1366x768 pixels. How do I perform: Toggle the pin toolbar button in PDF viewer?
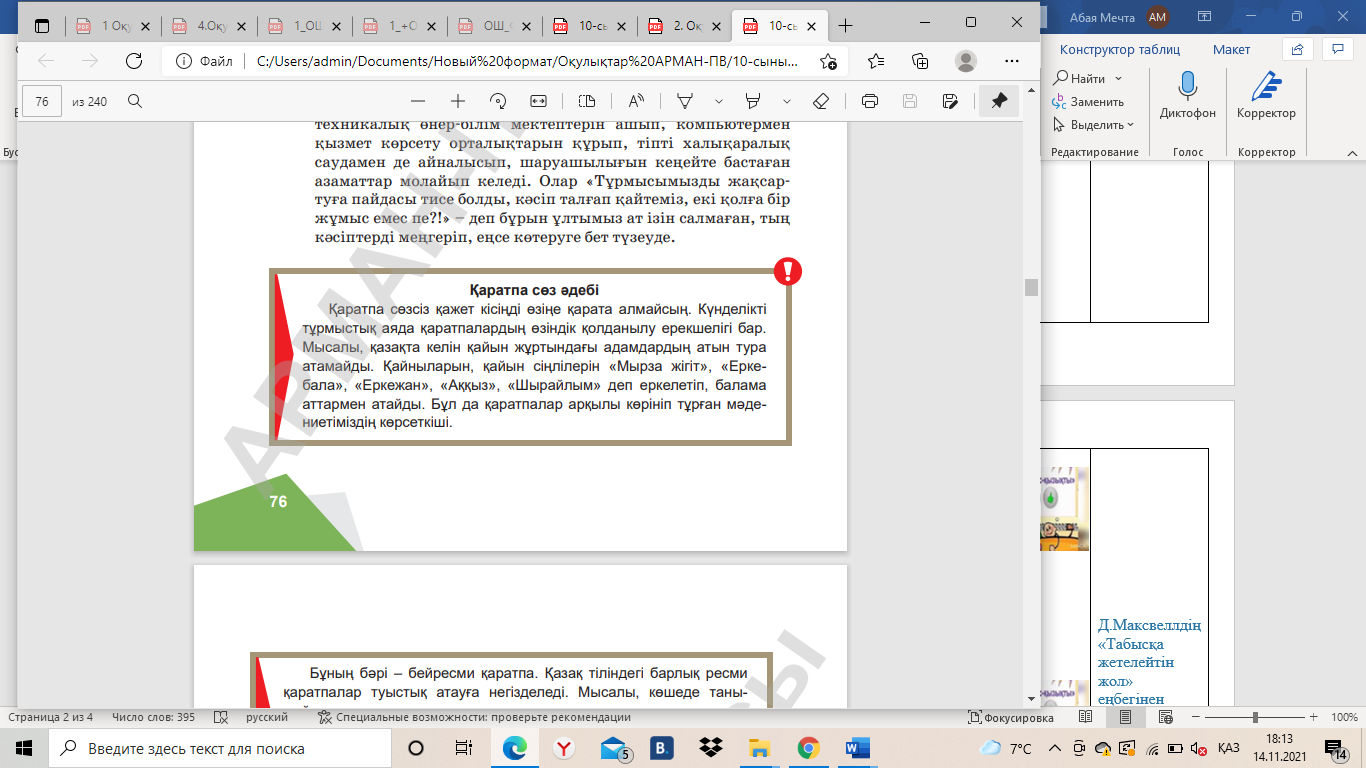coord(998,101)
